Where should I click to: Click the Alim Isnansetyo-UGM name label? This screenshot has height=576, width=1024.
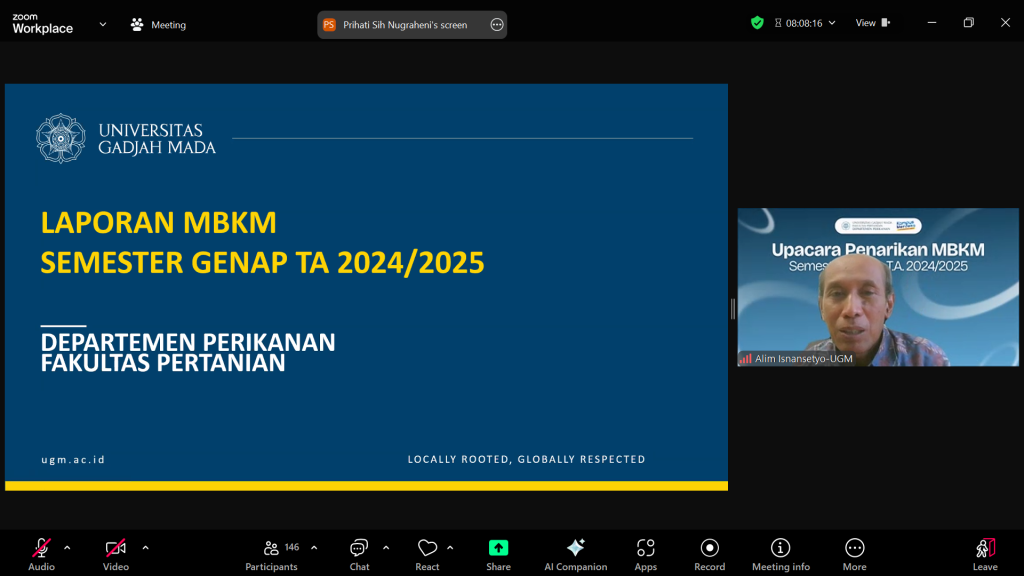pyautogui.click(x=803, y=359)
